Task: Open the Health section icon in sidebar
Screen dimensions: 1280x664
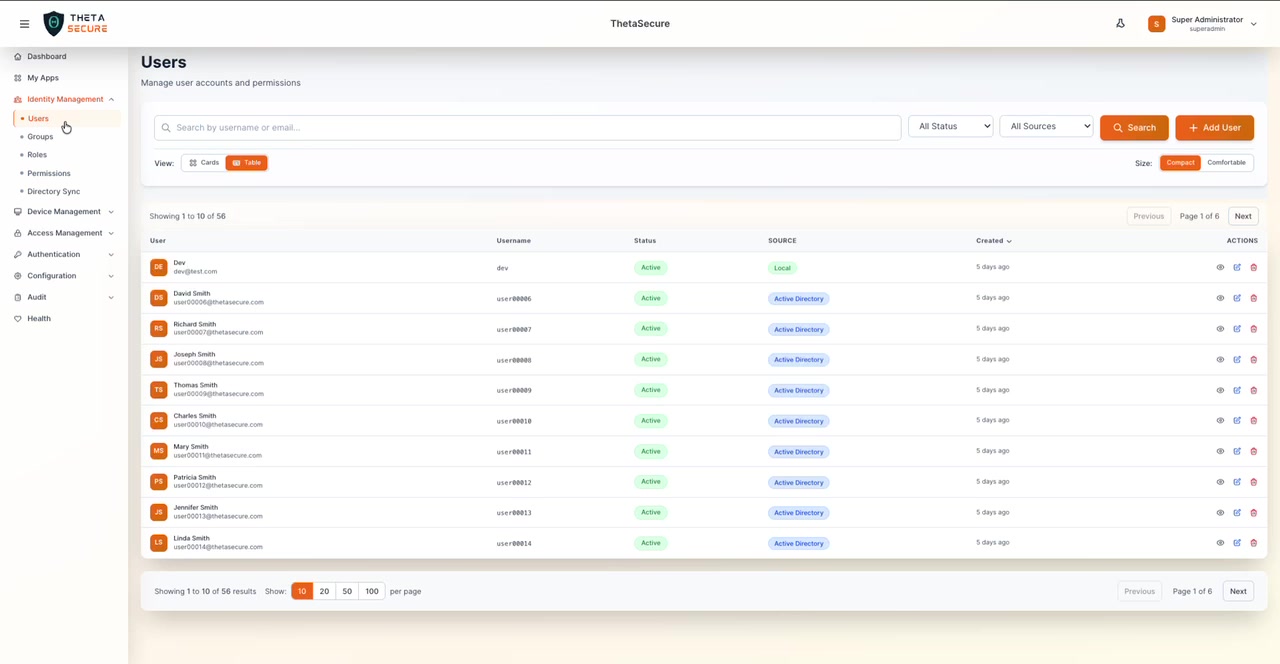Action: coord(17,318)
